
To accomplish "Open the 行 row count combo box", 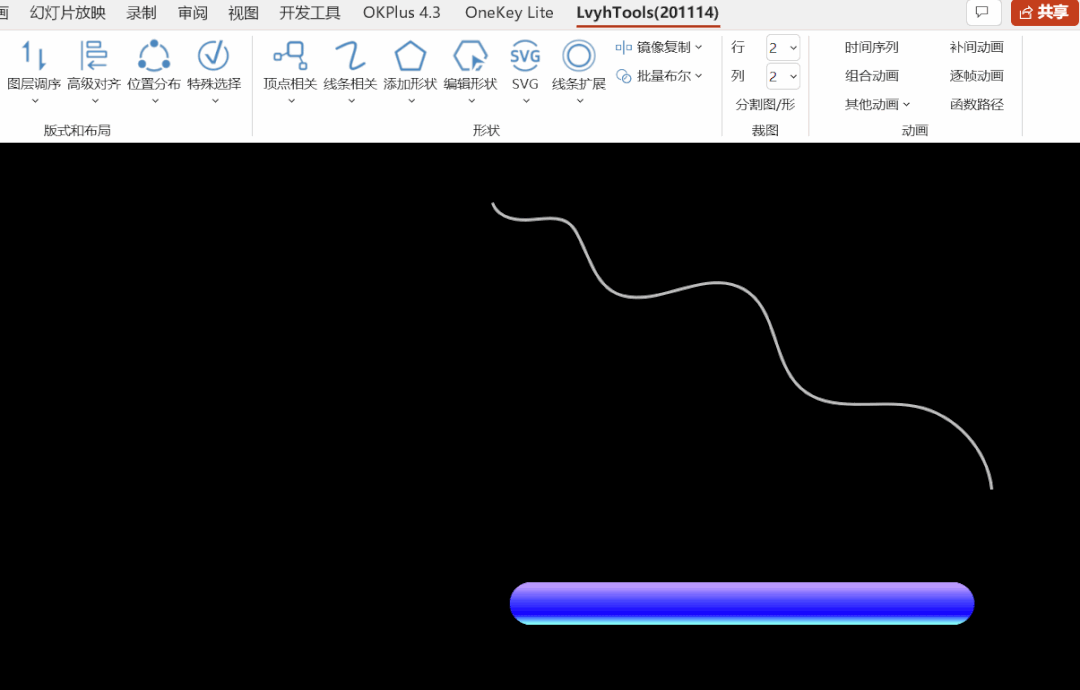I will coord(783,48).
